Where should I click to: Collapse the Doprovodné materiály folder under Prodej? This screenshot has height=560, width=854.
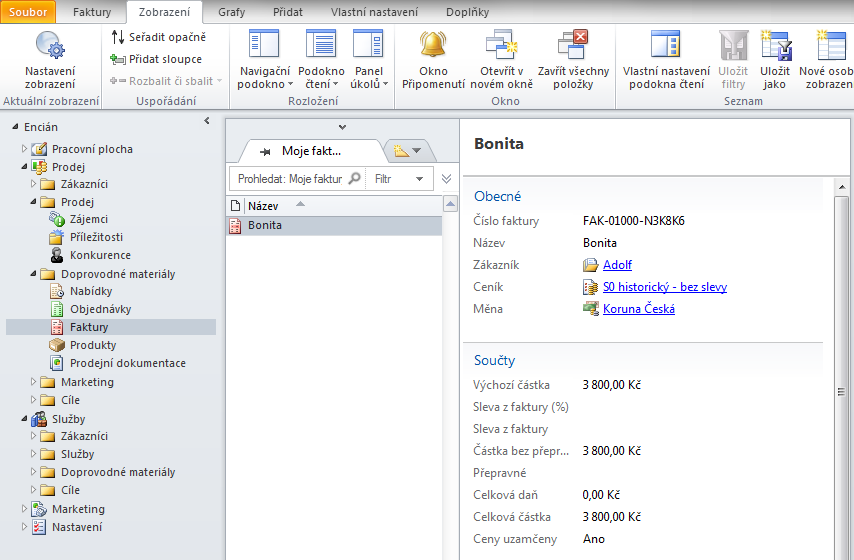[33, 273]
